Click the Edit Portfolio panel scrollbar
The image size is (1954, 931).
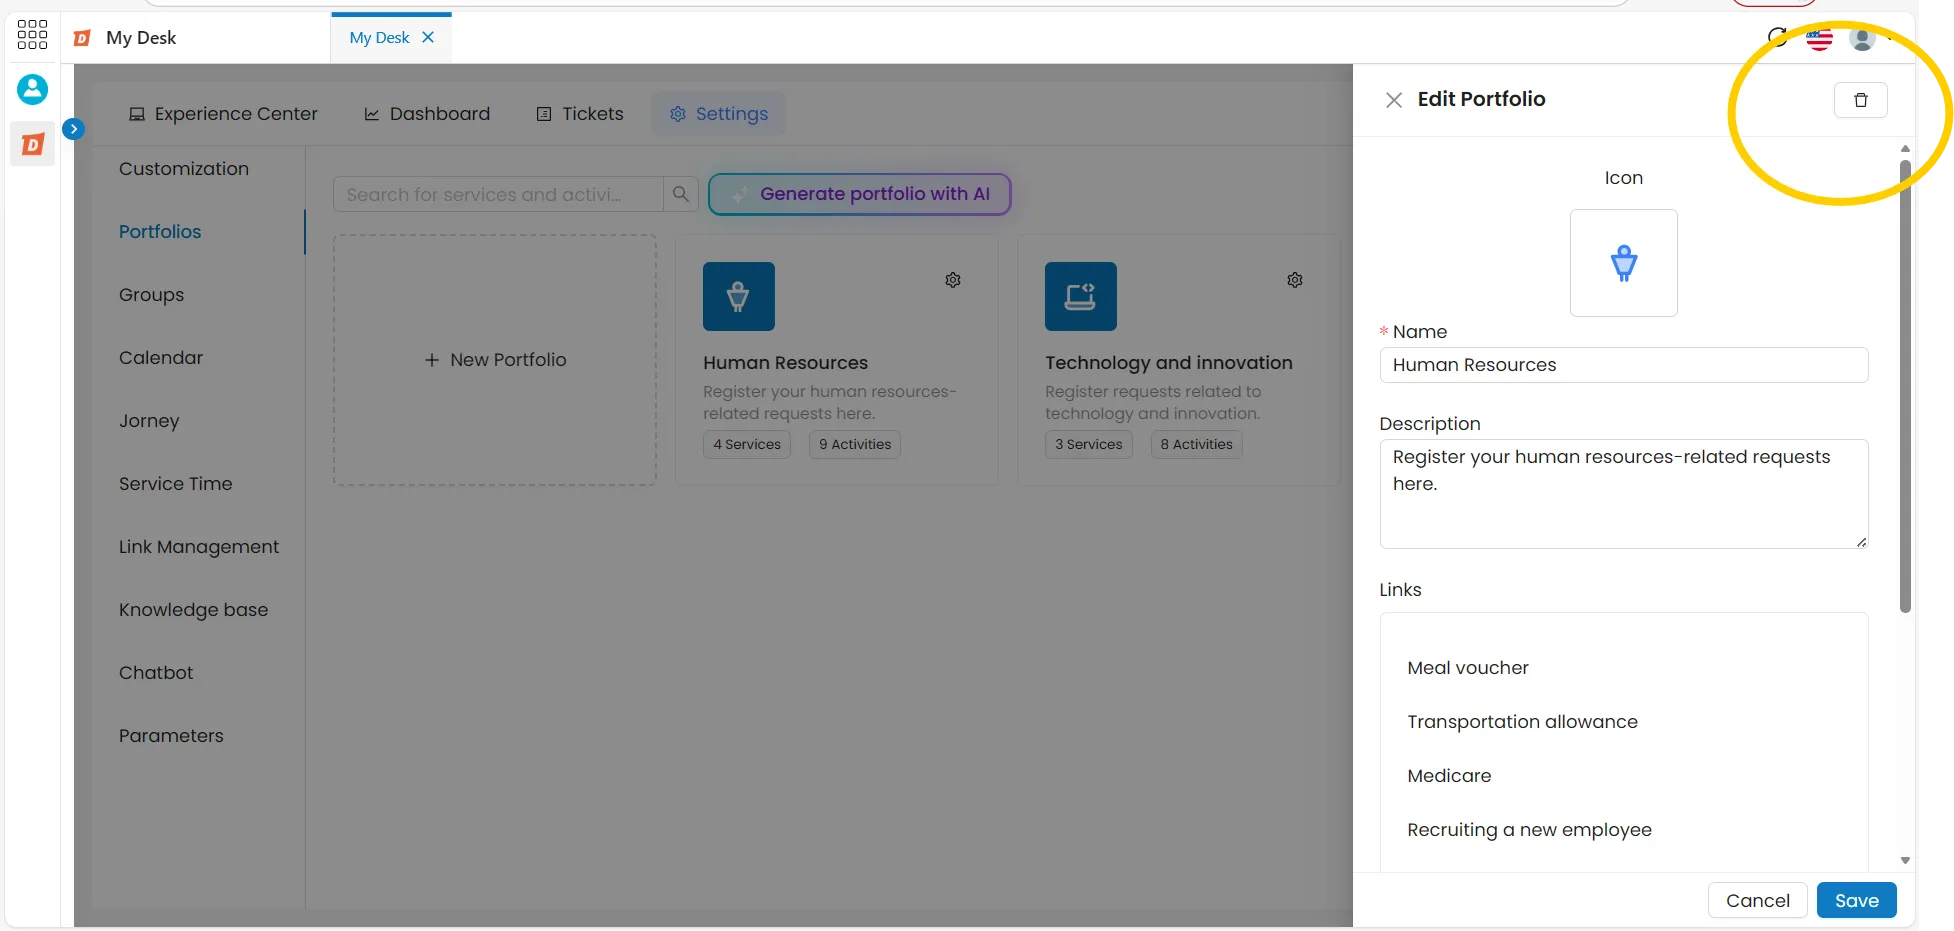coord(1905,386)
